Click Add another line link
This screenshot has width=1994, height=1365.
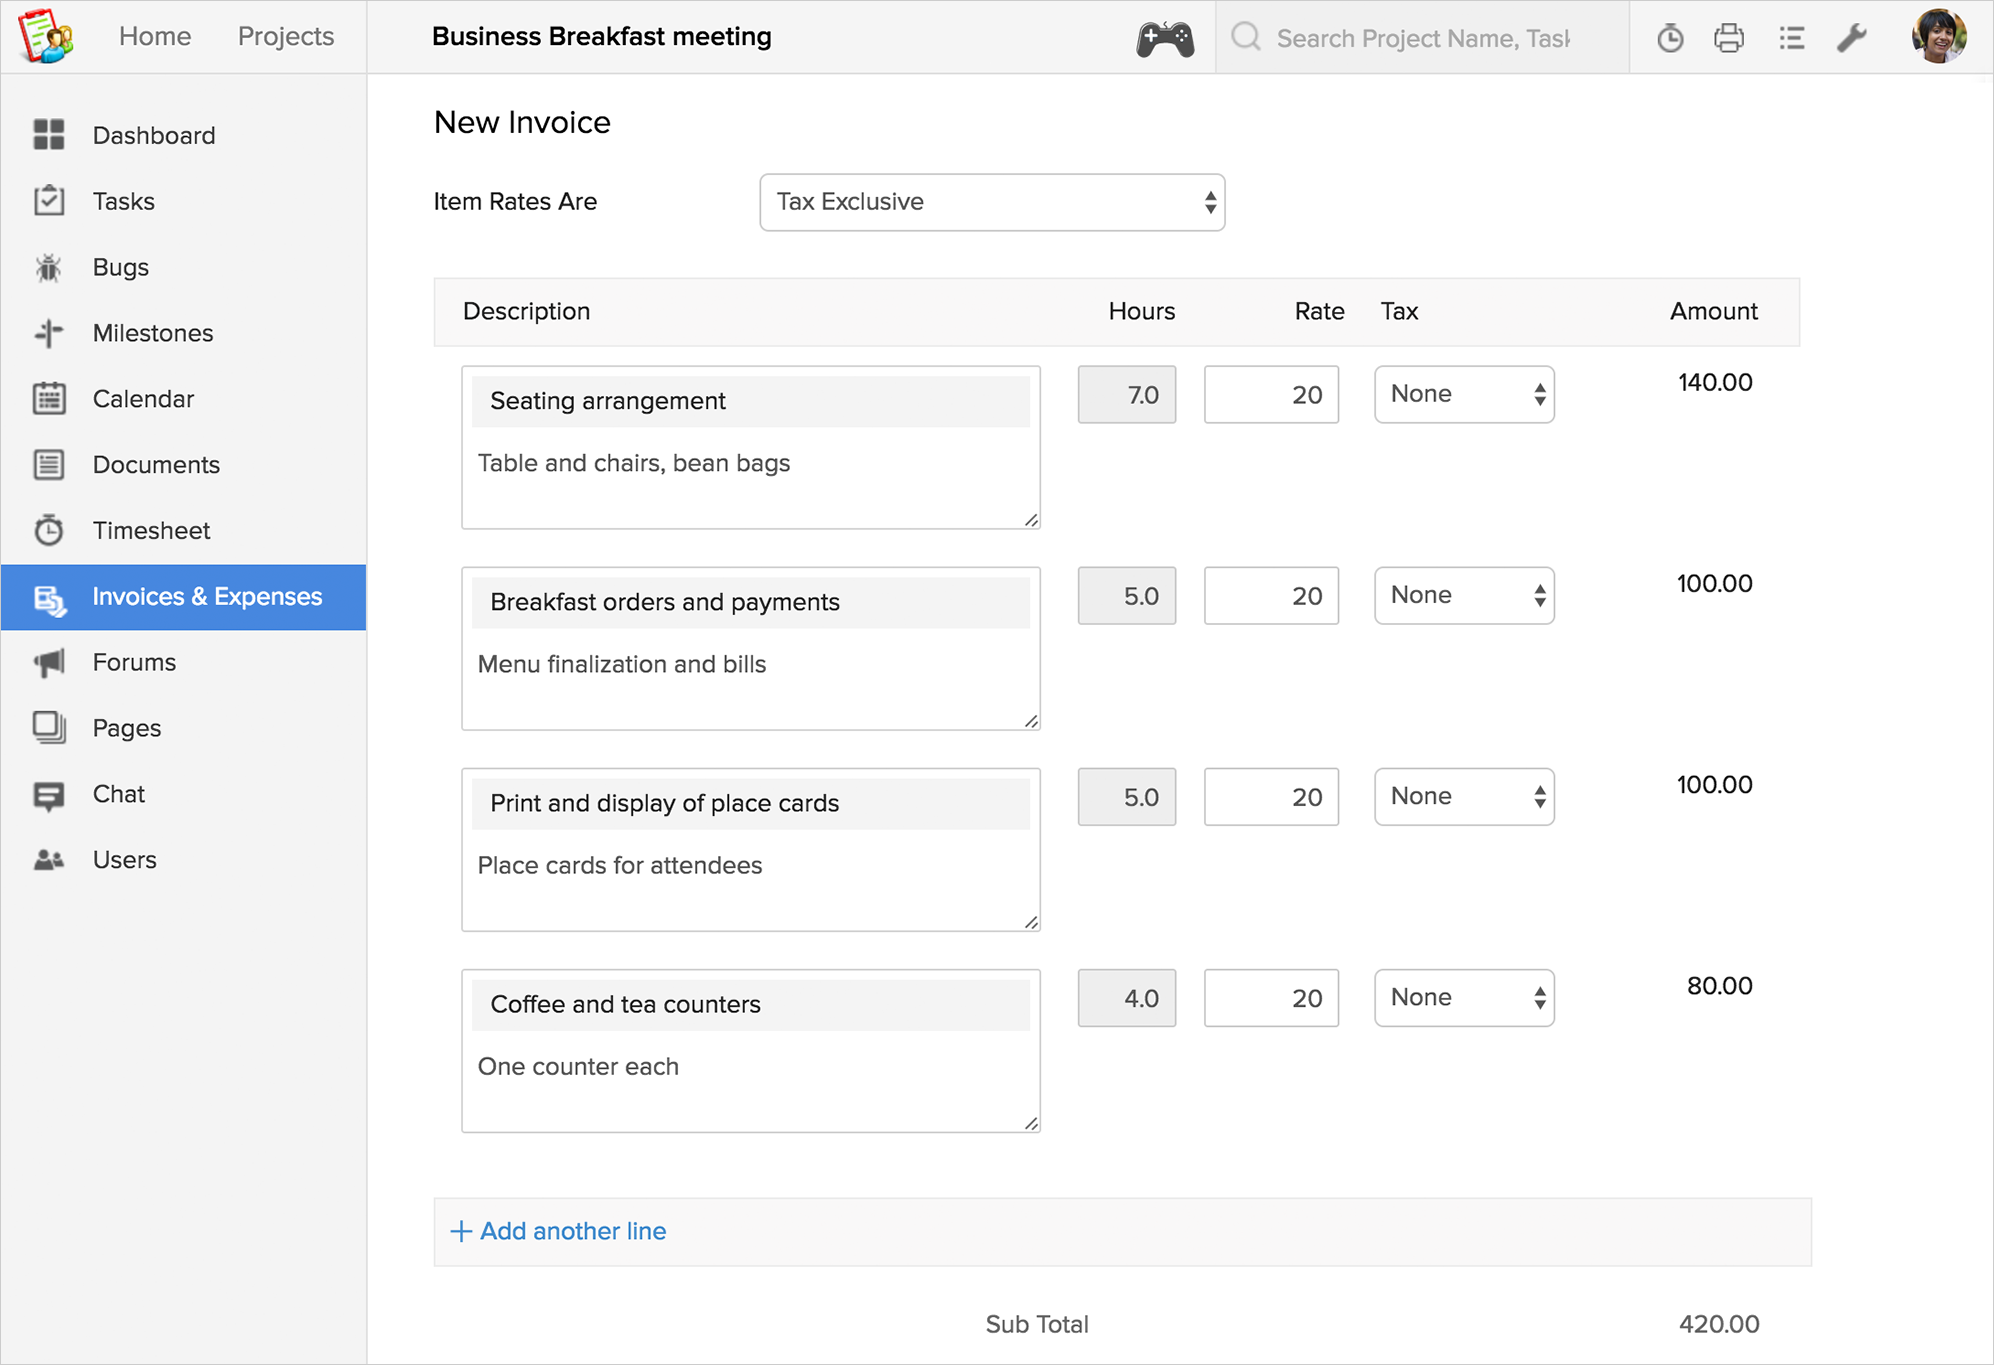tap(558, 1231)
